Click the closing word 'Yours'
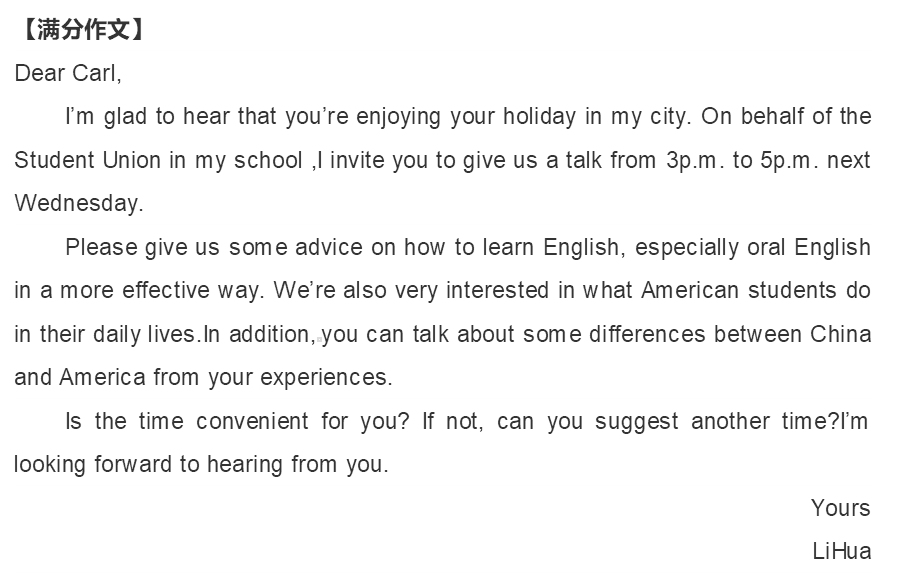This screenshot has width=900, height=576. pyautogui.click(x=841, y=508)
